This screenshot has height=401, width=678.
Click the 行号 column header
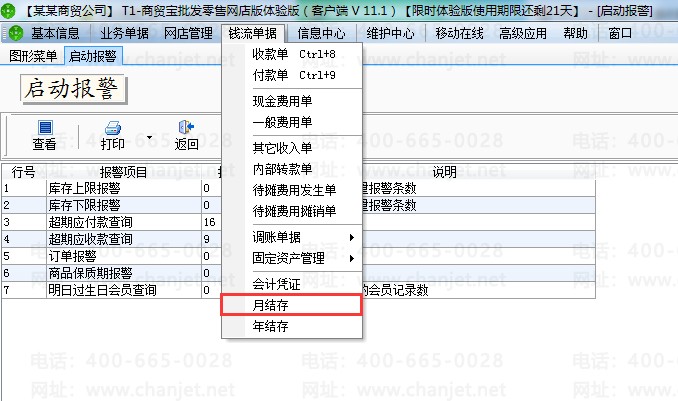click(23, 172)
